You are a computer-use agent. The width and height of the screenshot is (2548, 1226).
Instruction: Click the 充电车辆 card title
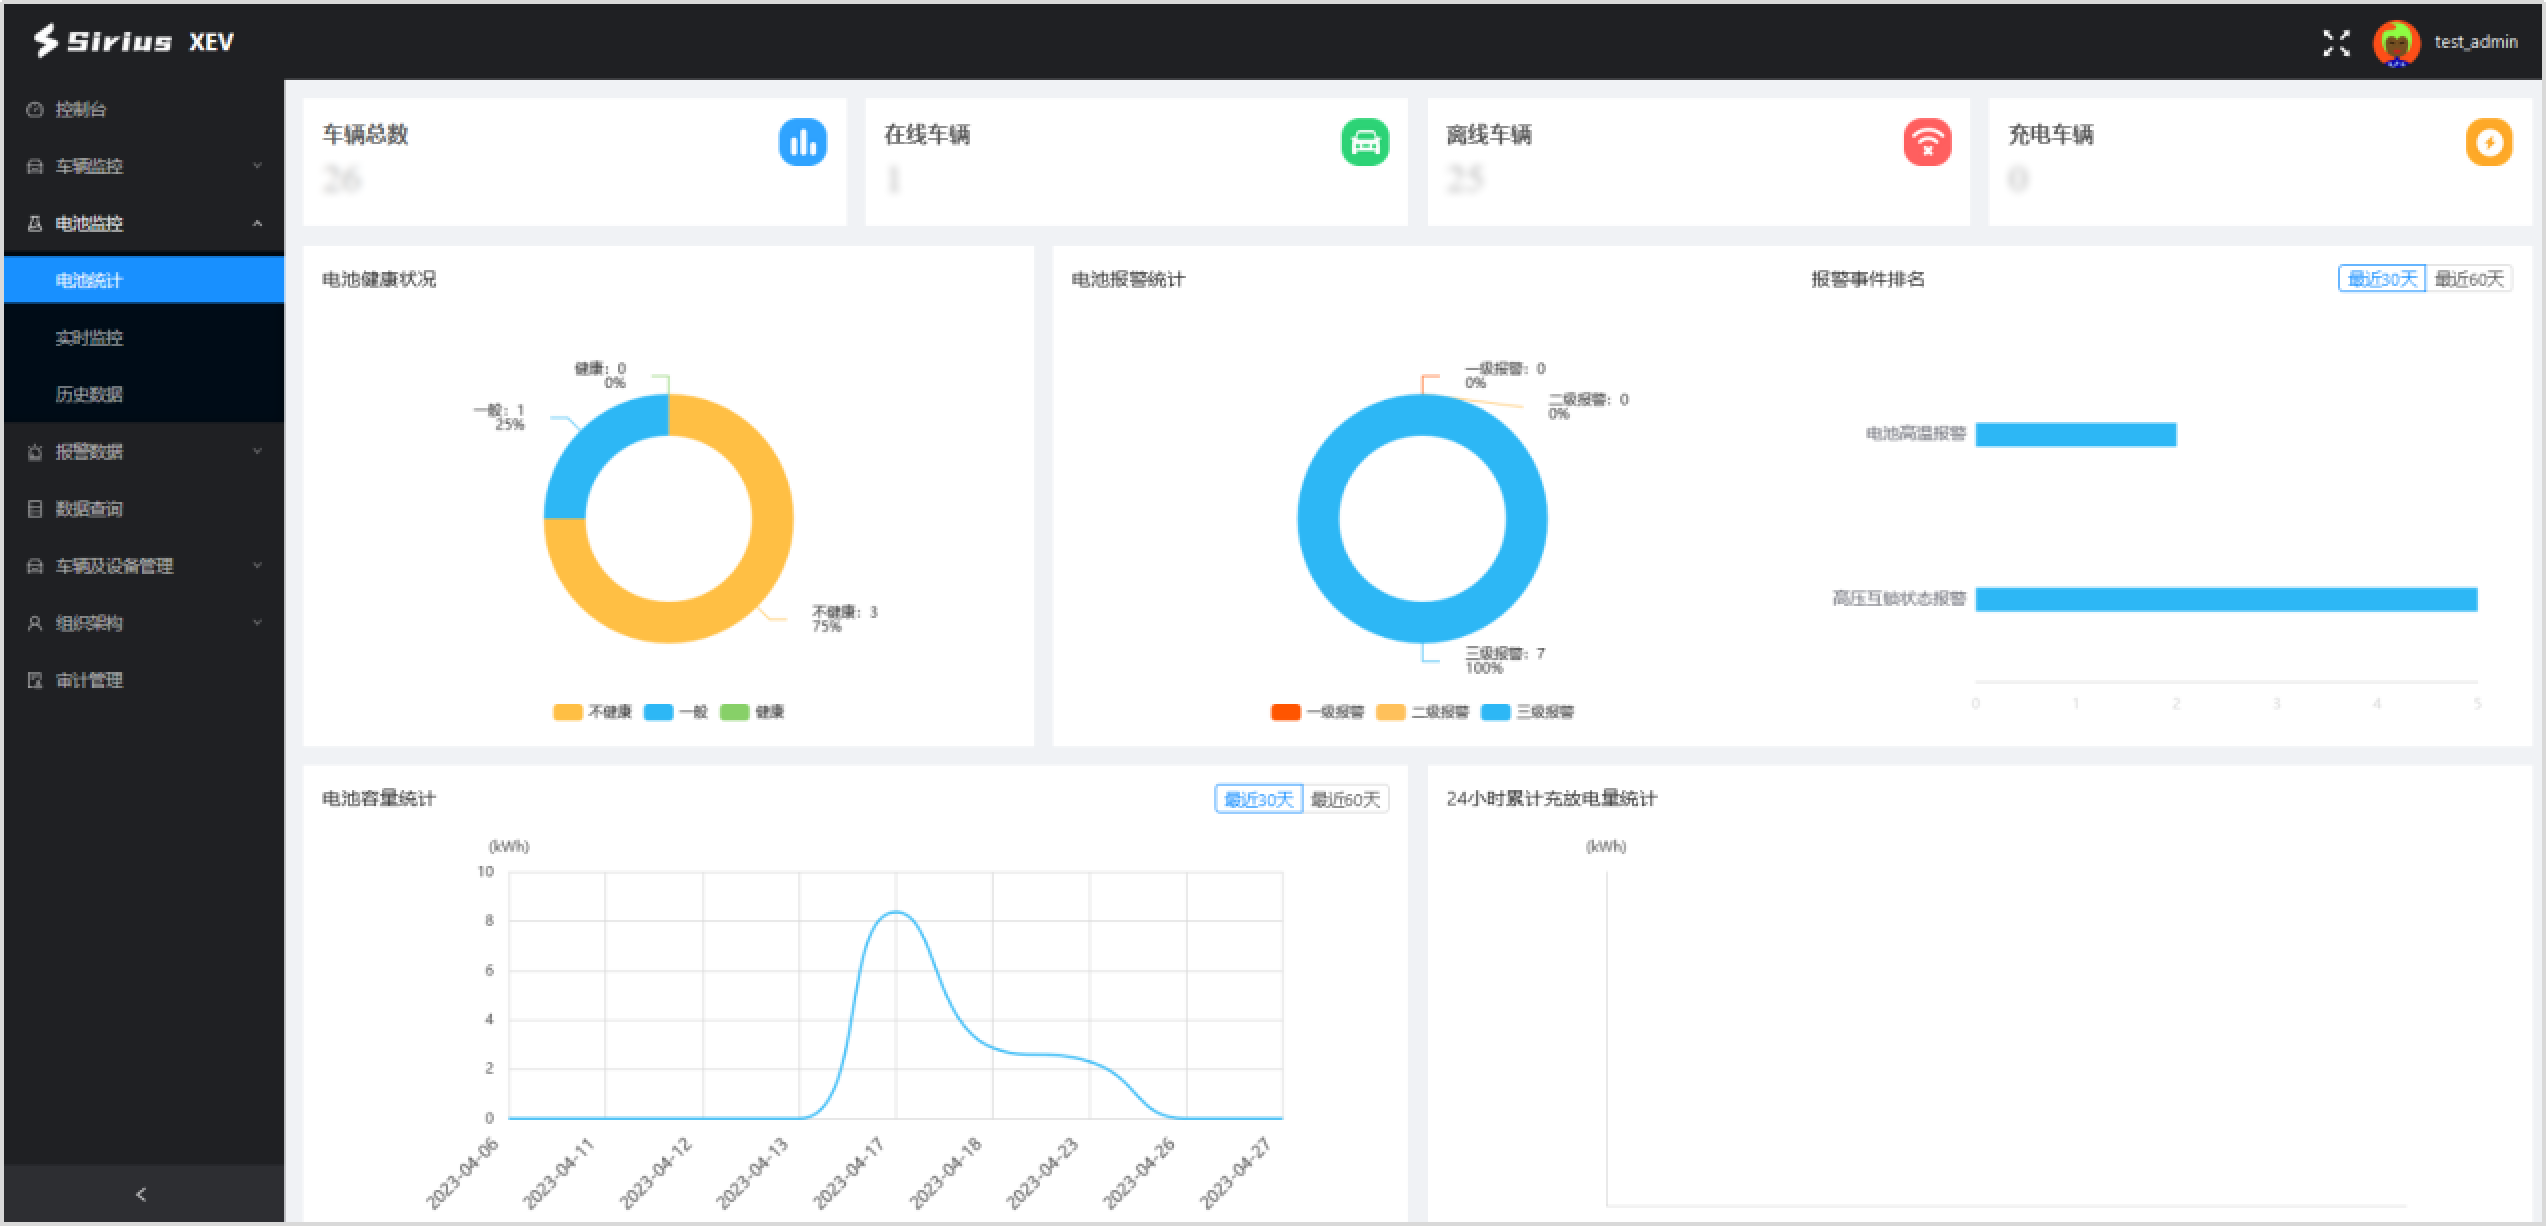coord(2051,134)
